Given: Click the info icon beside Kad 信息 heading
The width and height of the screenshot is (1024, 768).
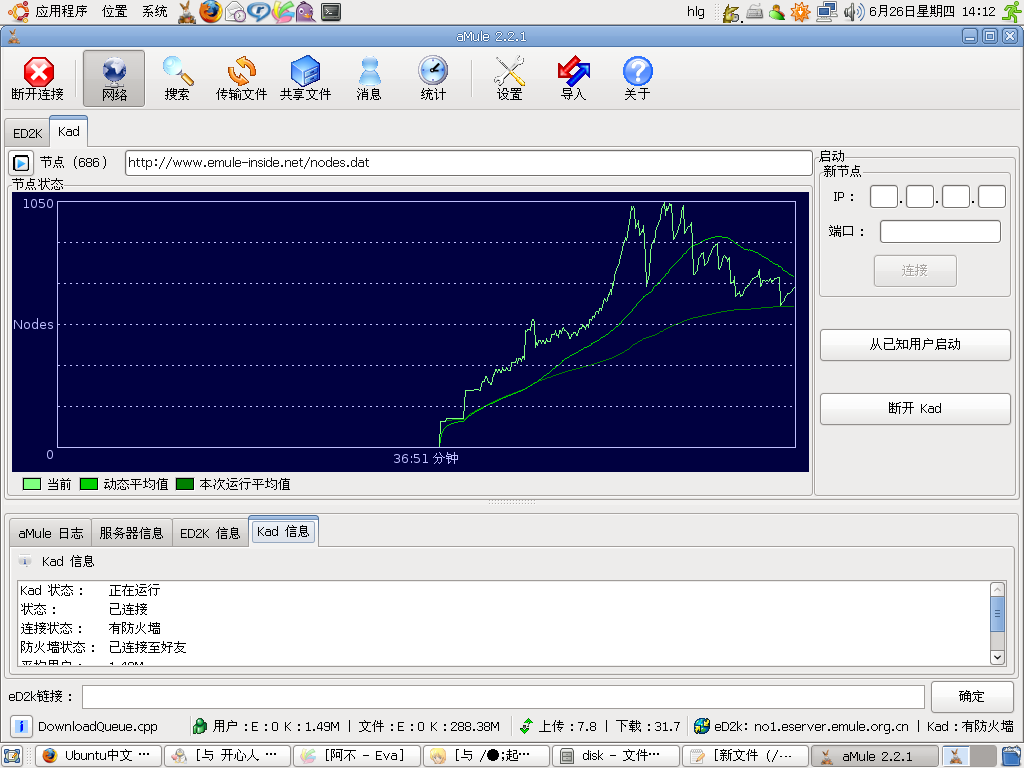Looking at the screenshot, I should pos(25,561).
